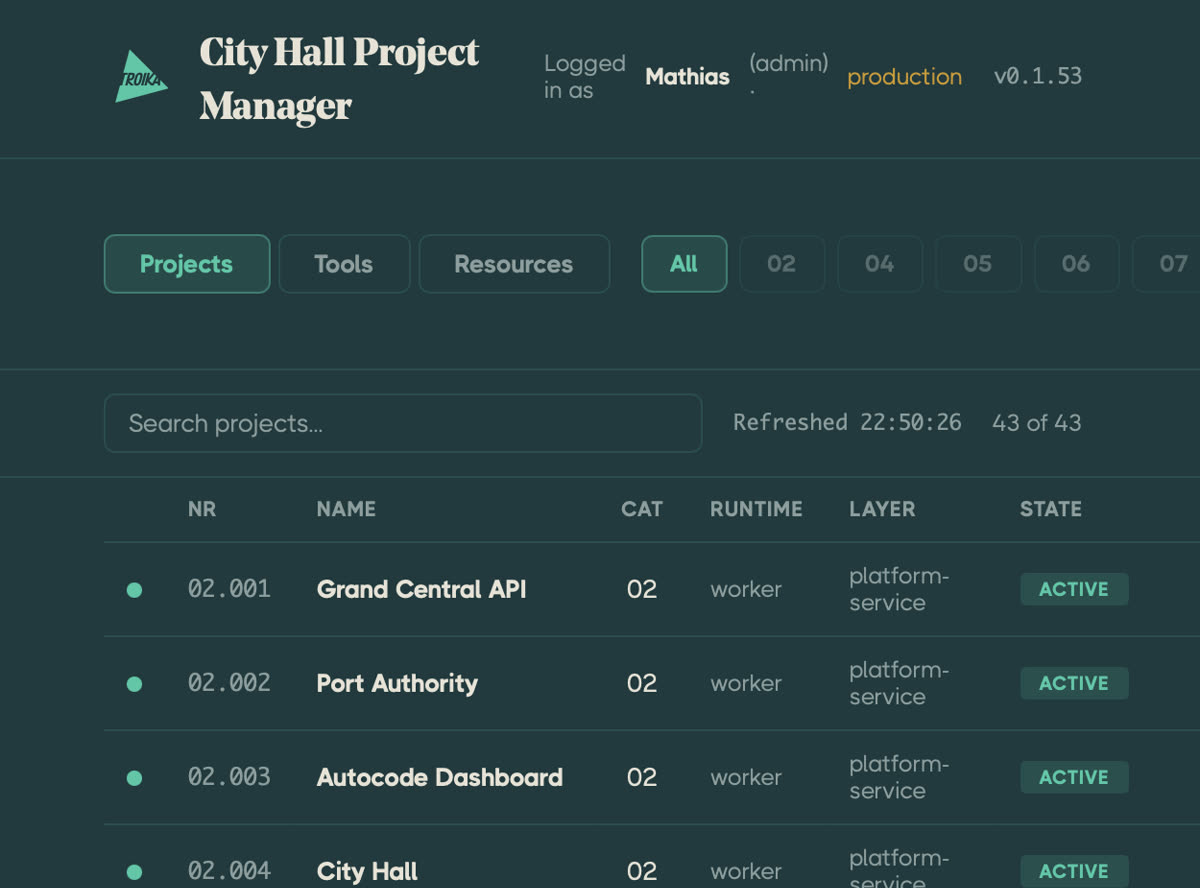Open the Resources tab
The height and width of the screenshot is (888, 1200).
pos(514,264)
